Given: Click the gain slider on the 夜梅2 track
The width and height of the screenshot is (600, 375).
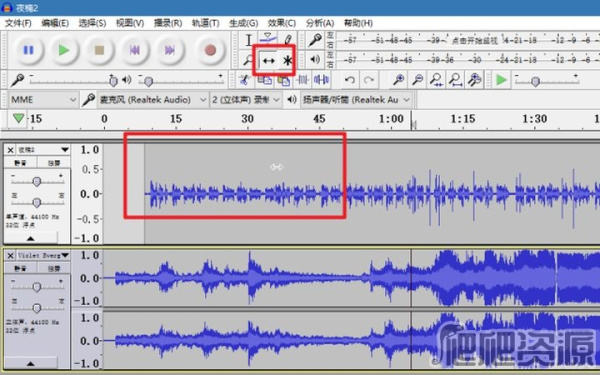Looking at the screenshot, I should (37, 181).
